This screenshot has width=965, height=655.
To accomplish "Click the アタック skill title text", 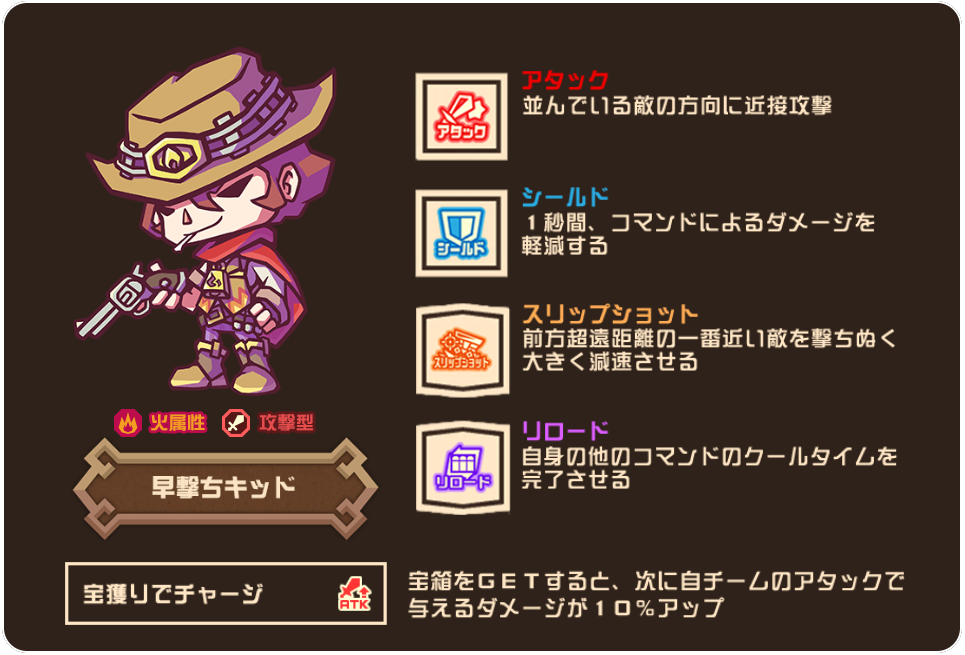I will tap(565, 80).
